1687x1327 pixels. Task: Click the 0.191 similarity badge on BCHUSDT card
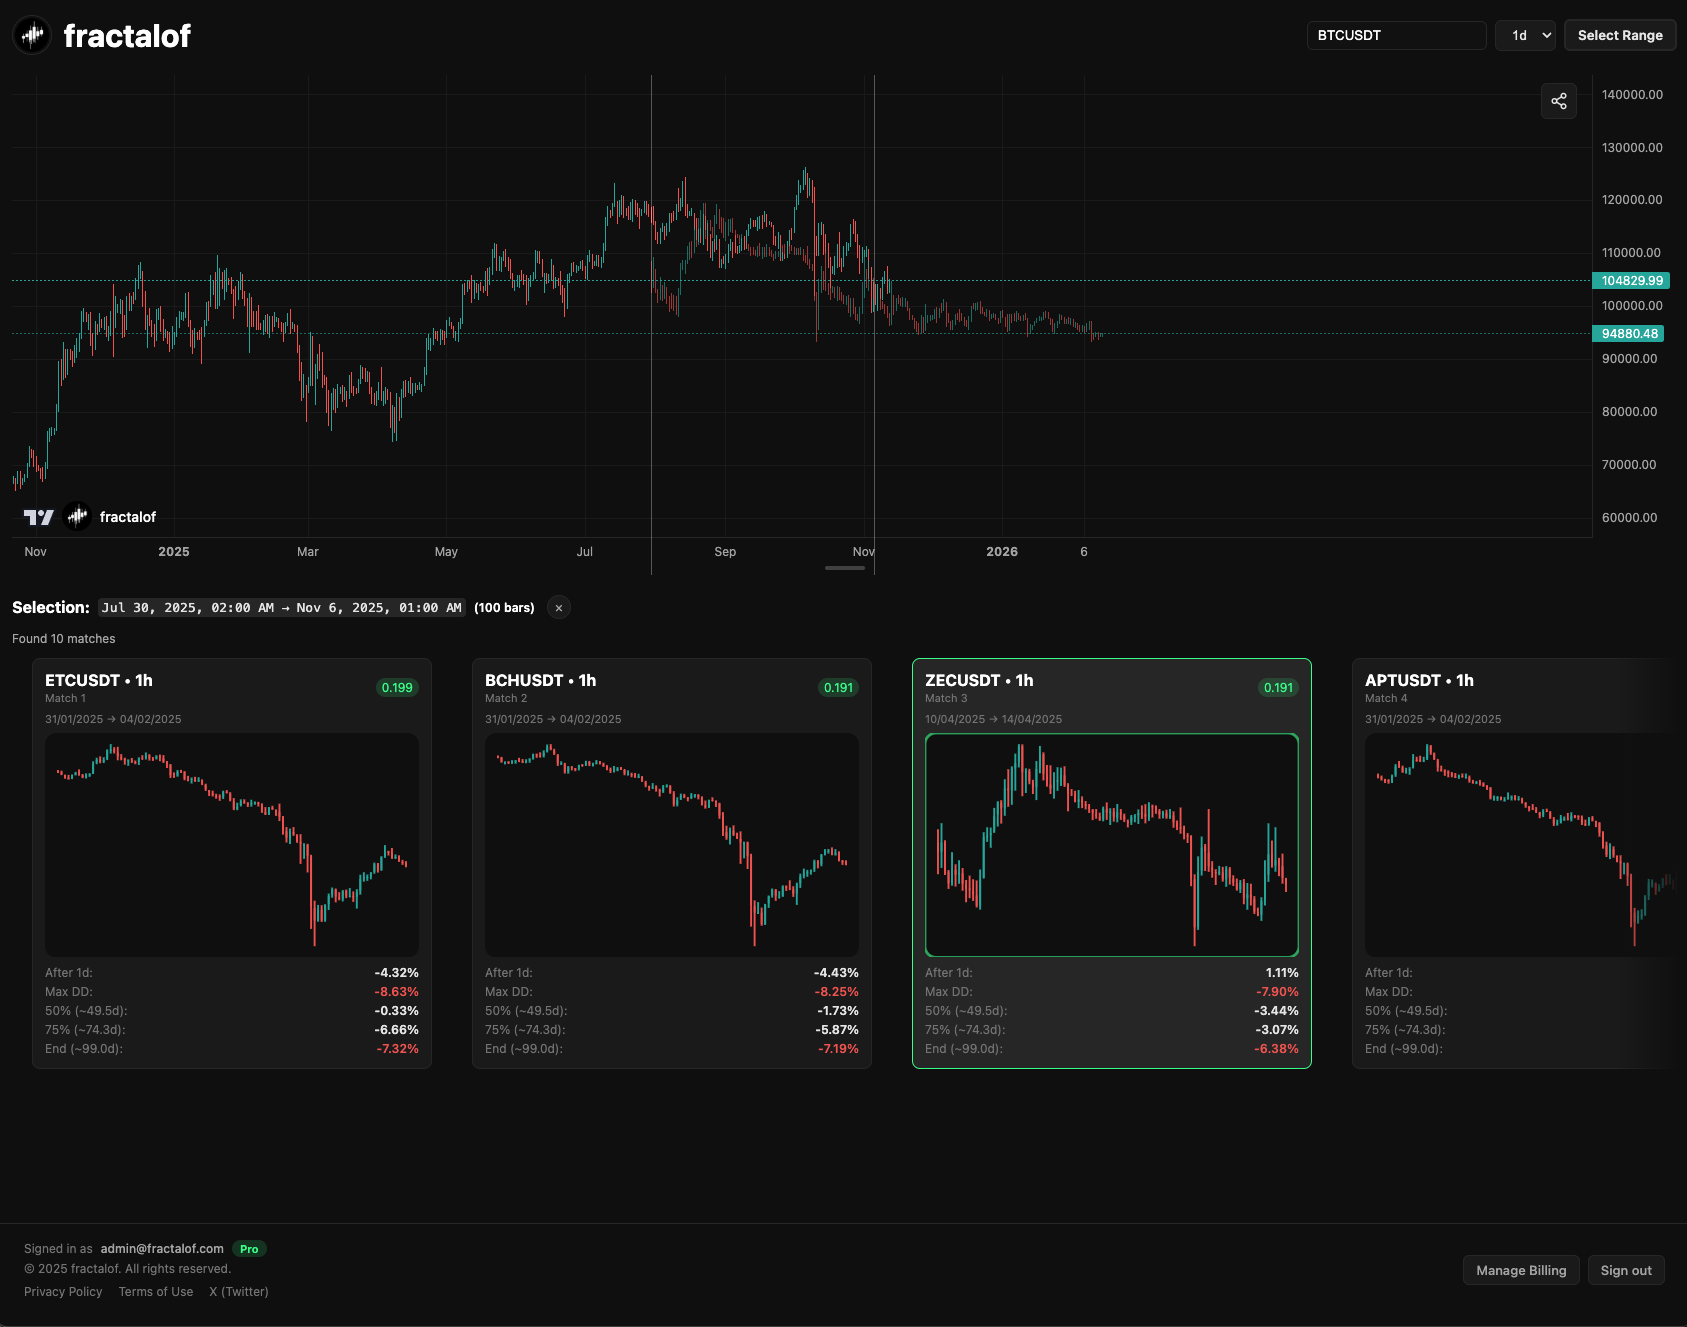click(x=838, y=687)
